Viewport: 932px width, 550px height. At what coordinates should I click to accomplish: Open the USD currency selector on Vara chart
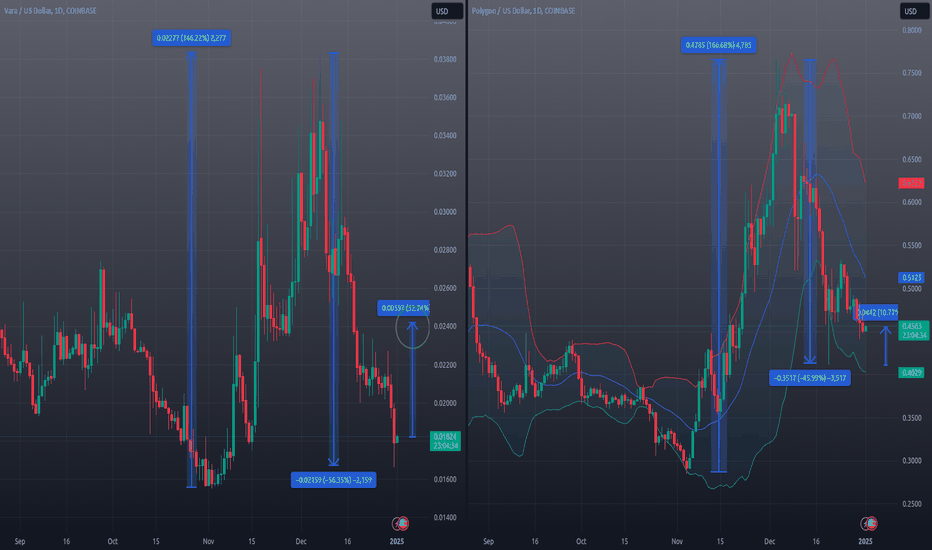pyautogui.click(x=446, y=11)
